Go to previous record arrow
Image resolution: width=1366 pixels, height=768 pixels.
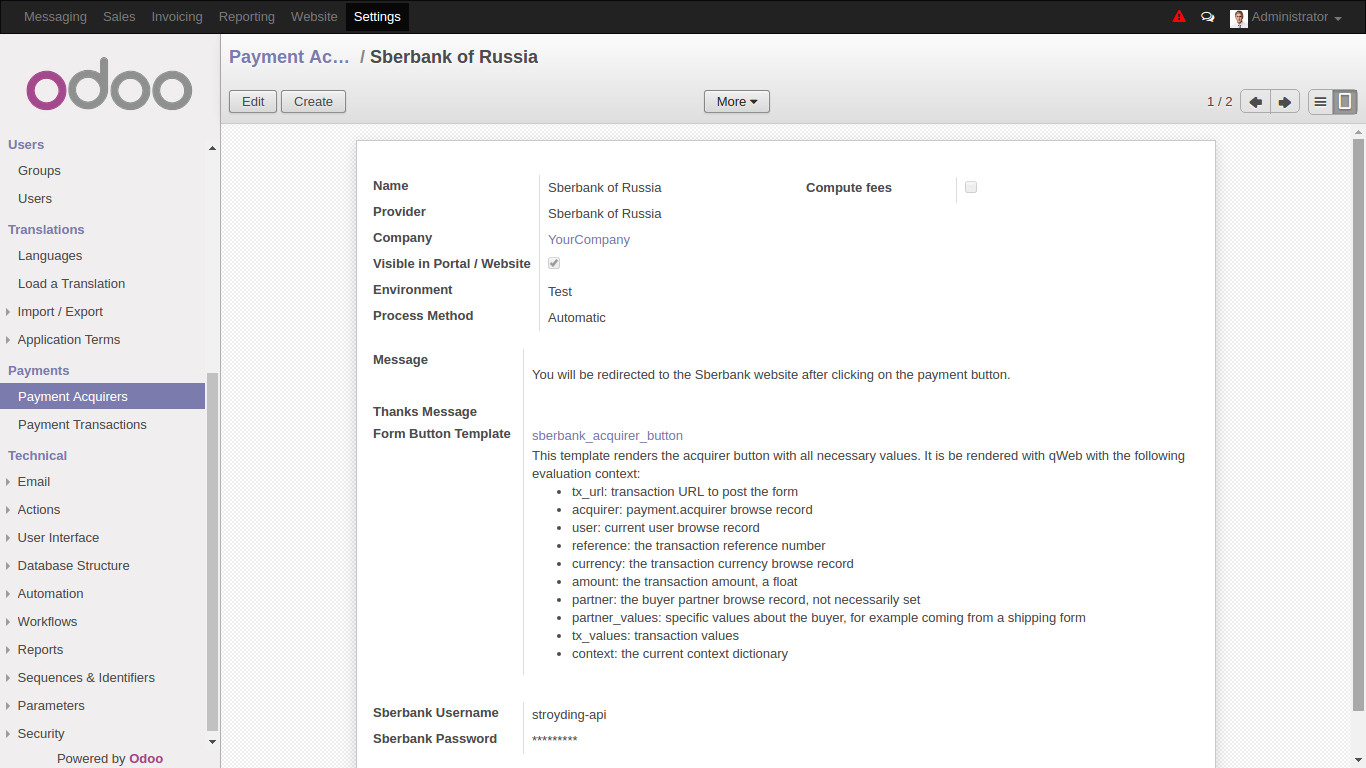(1255, 102)
